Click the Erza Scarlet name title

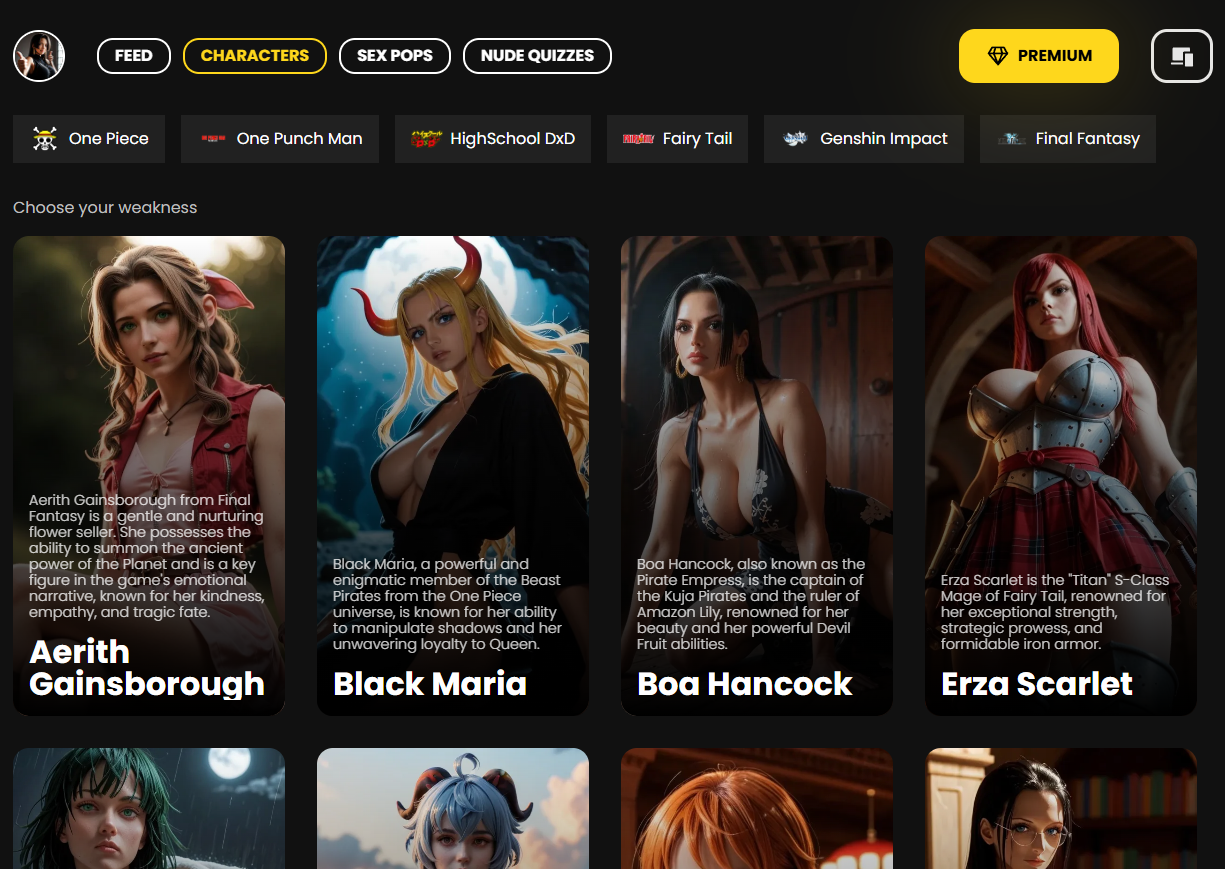(1037, 684)
